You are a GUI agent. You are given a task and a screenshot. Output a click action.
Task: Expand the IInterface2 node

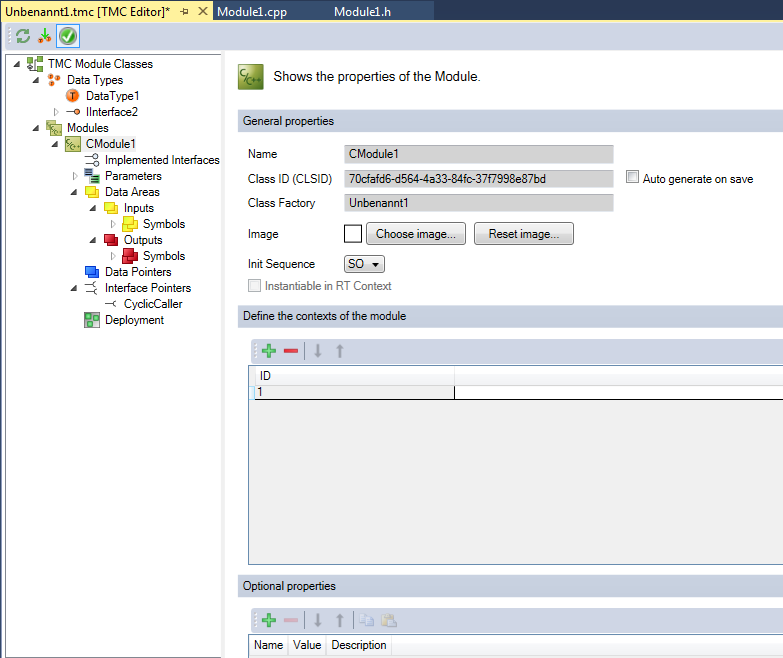[55, 112]
